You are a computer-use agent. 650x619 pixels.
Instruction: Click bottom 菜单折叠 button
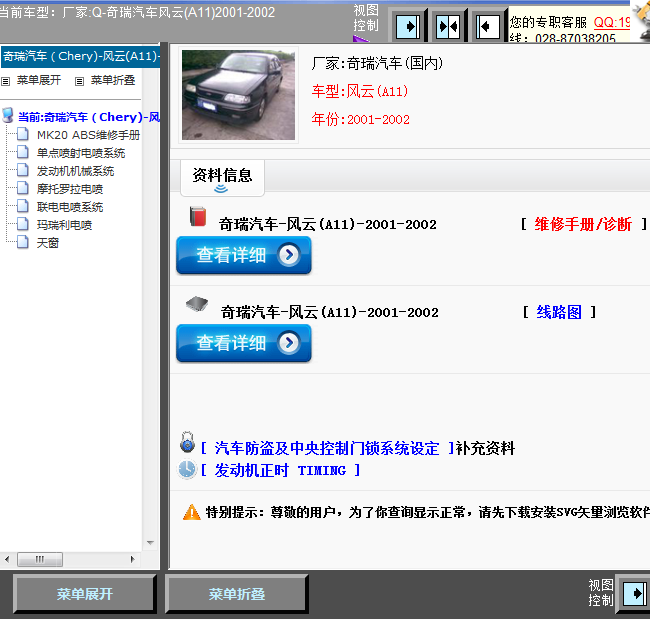(237, 594)
